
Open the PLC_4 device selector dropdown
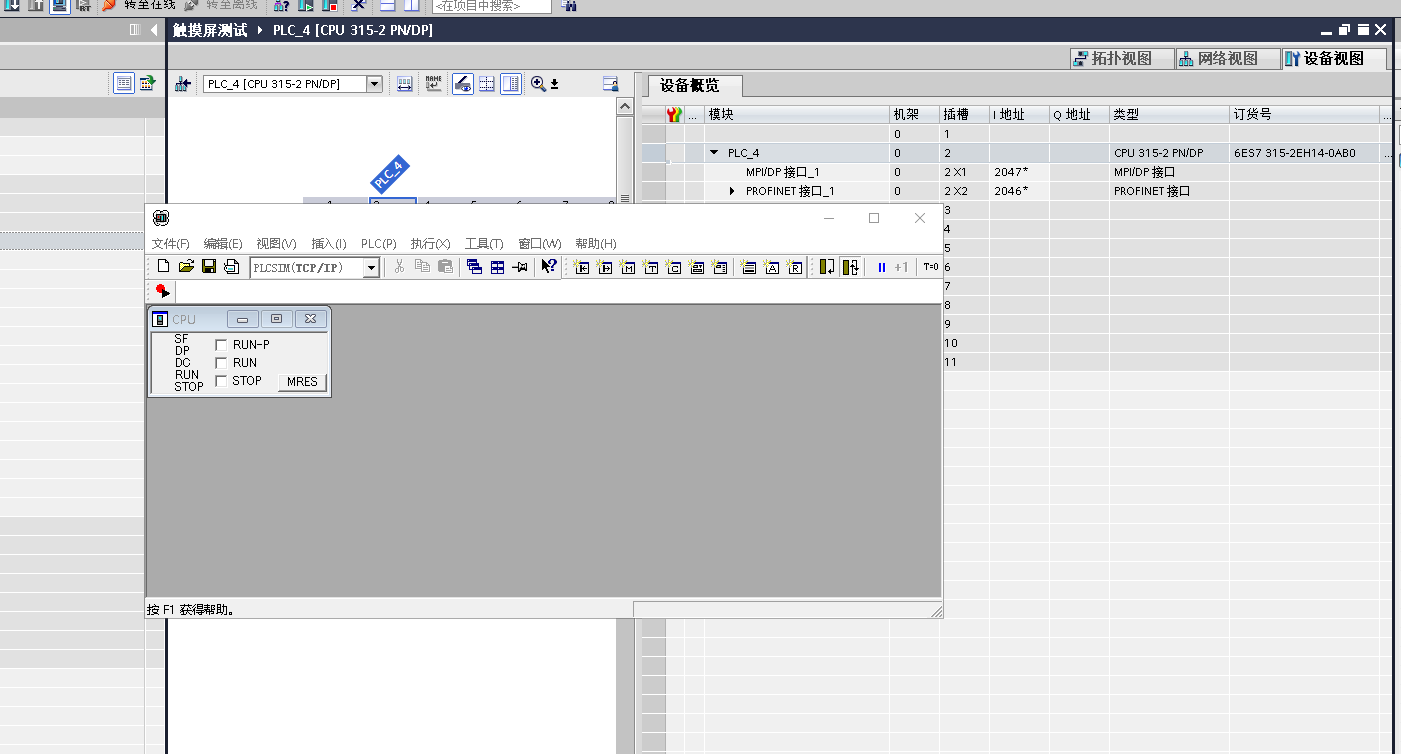coord(375,84)
